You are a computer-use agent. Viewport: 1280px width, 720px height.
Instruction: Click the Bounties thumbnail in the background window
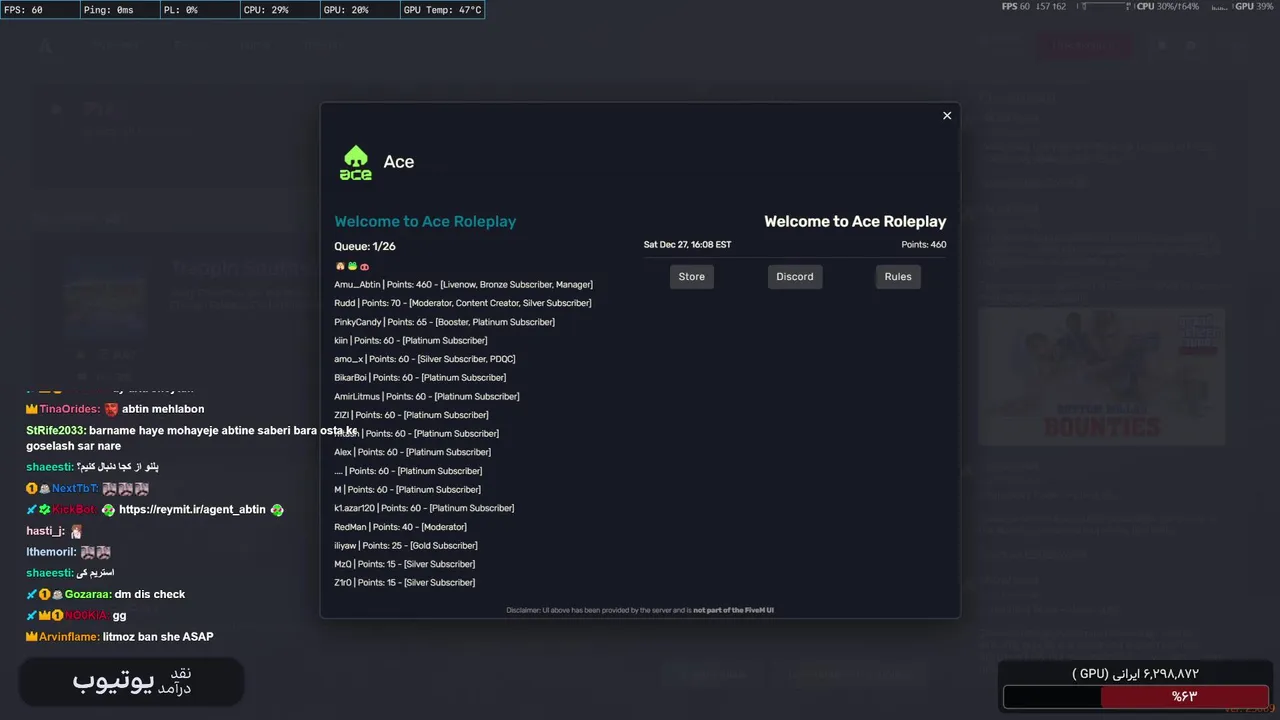[1101, 376]
